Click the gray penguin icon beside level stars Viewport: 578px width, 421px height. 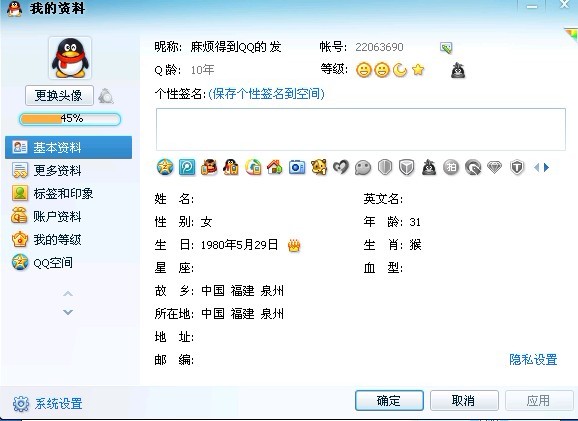click(x=458, y=70)
